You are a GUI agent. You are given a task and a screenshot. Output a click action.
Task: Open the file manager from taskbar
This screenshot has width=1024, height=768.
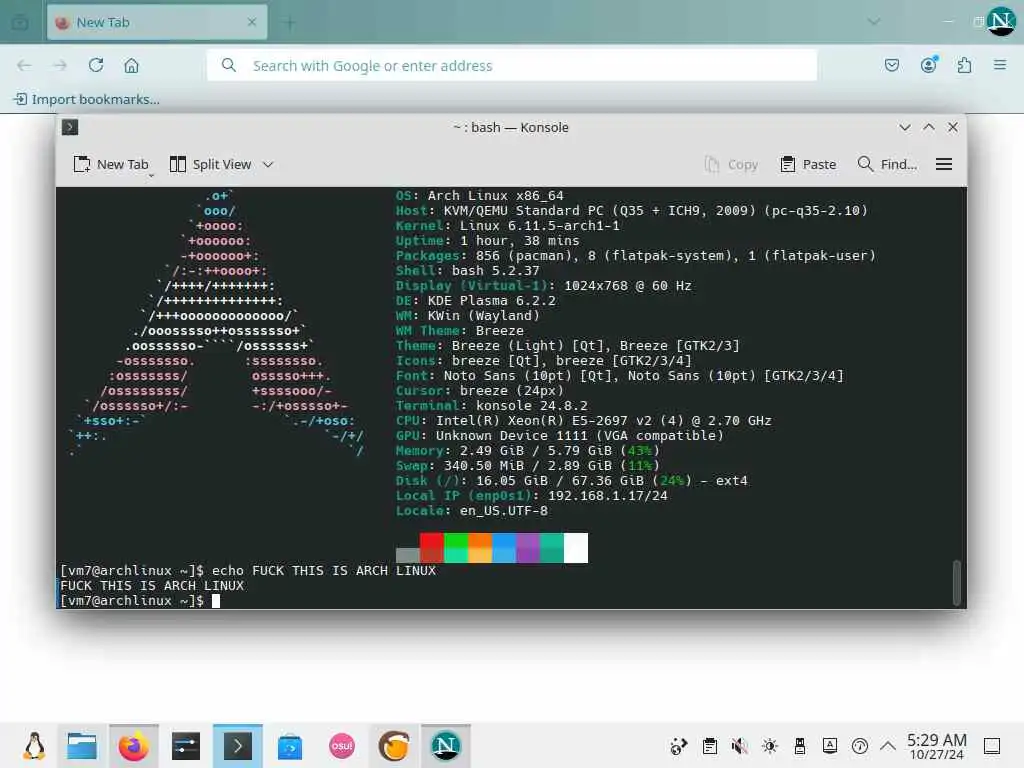82,746
